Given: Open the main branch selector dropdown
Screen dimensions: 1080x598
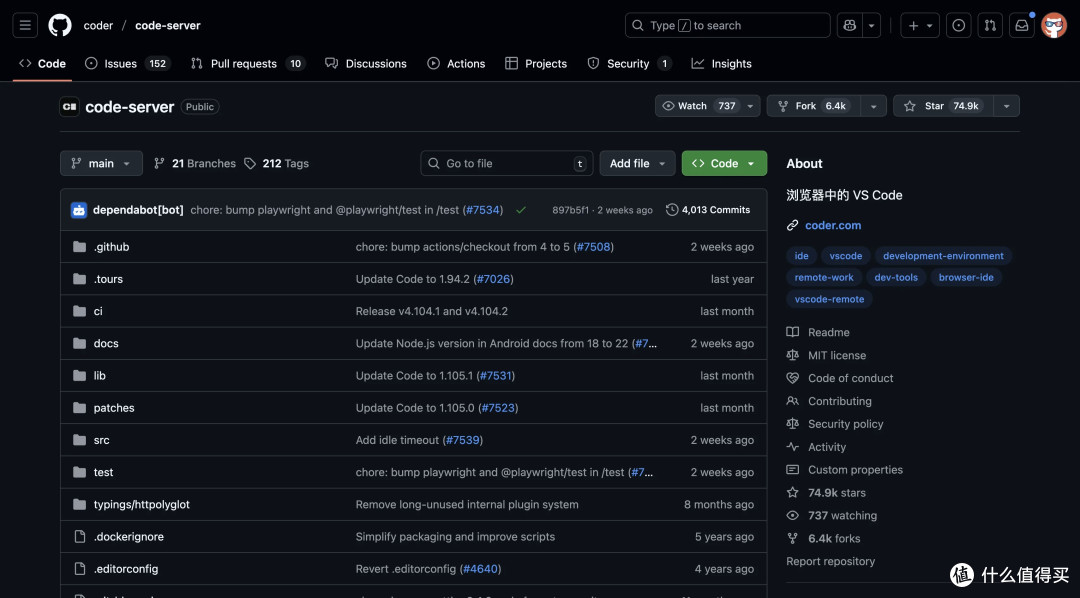Looking at the screenshot, I should click(x=101, y=163).
